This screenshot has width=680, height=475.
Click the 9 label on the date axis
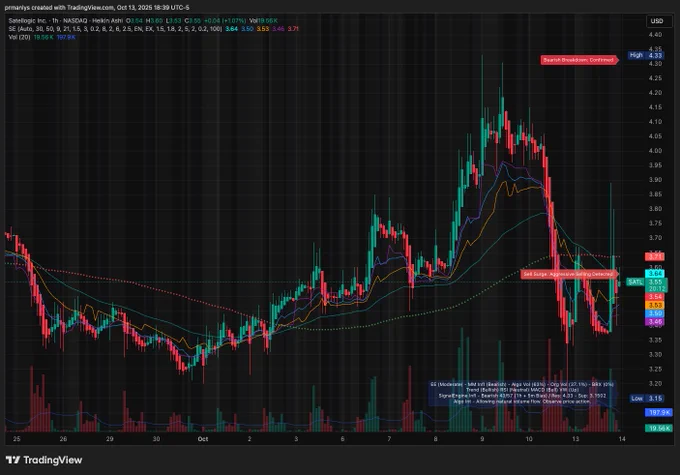(x=482, y=439)
